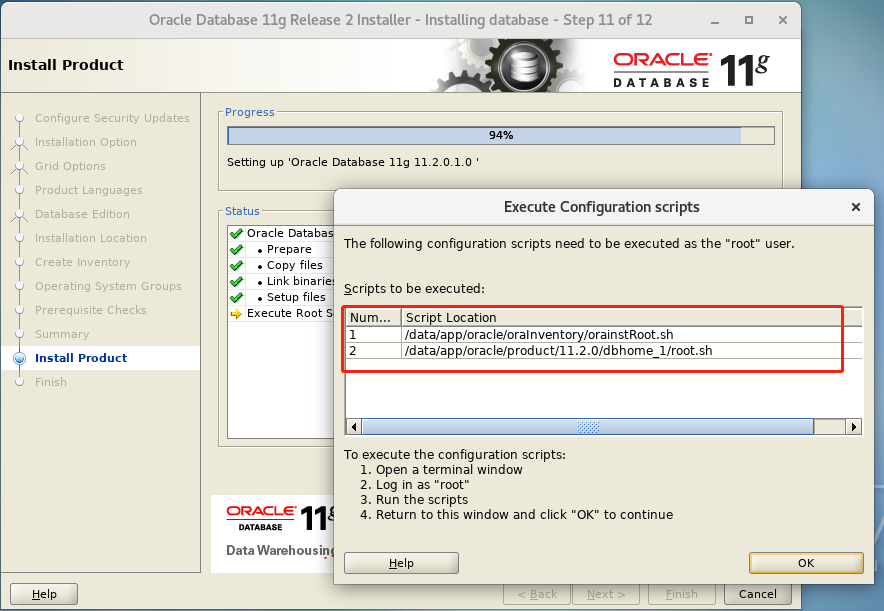The width and height of the screenshot is (884, 611).
Task: Select Configure Security Updates step
Action: click(112, 118)
